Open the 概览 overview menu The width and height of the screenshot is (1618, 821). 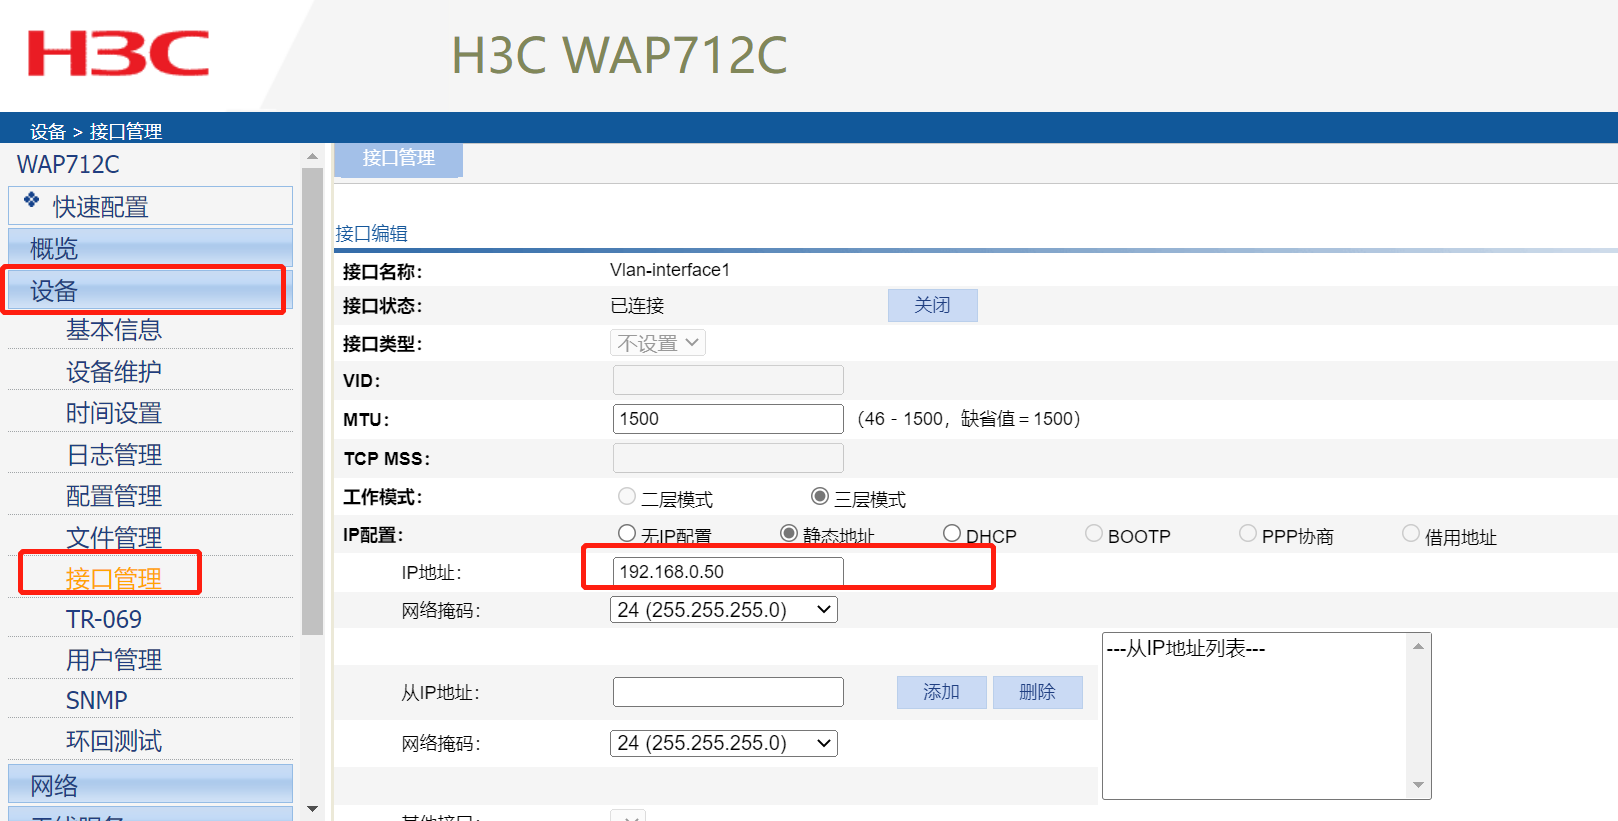(150, 247)
